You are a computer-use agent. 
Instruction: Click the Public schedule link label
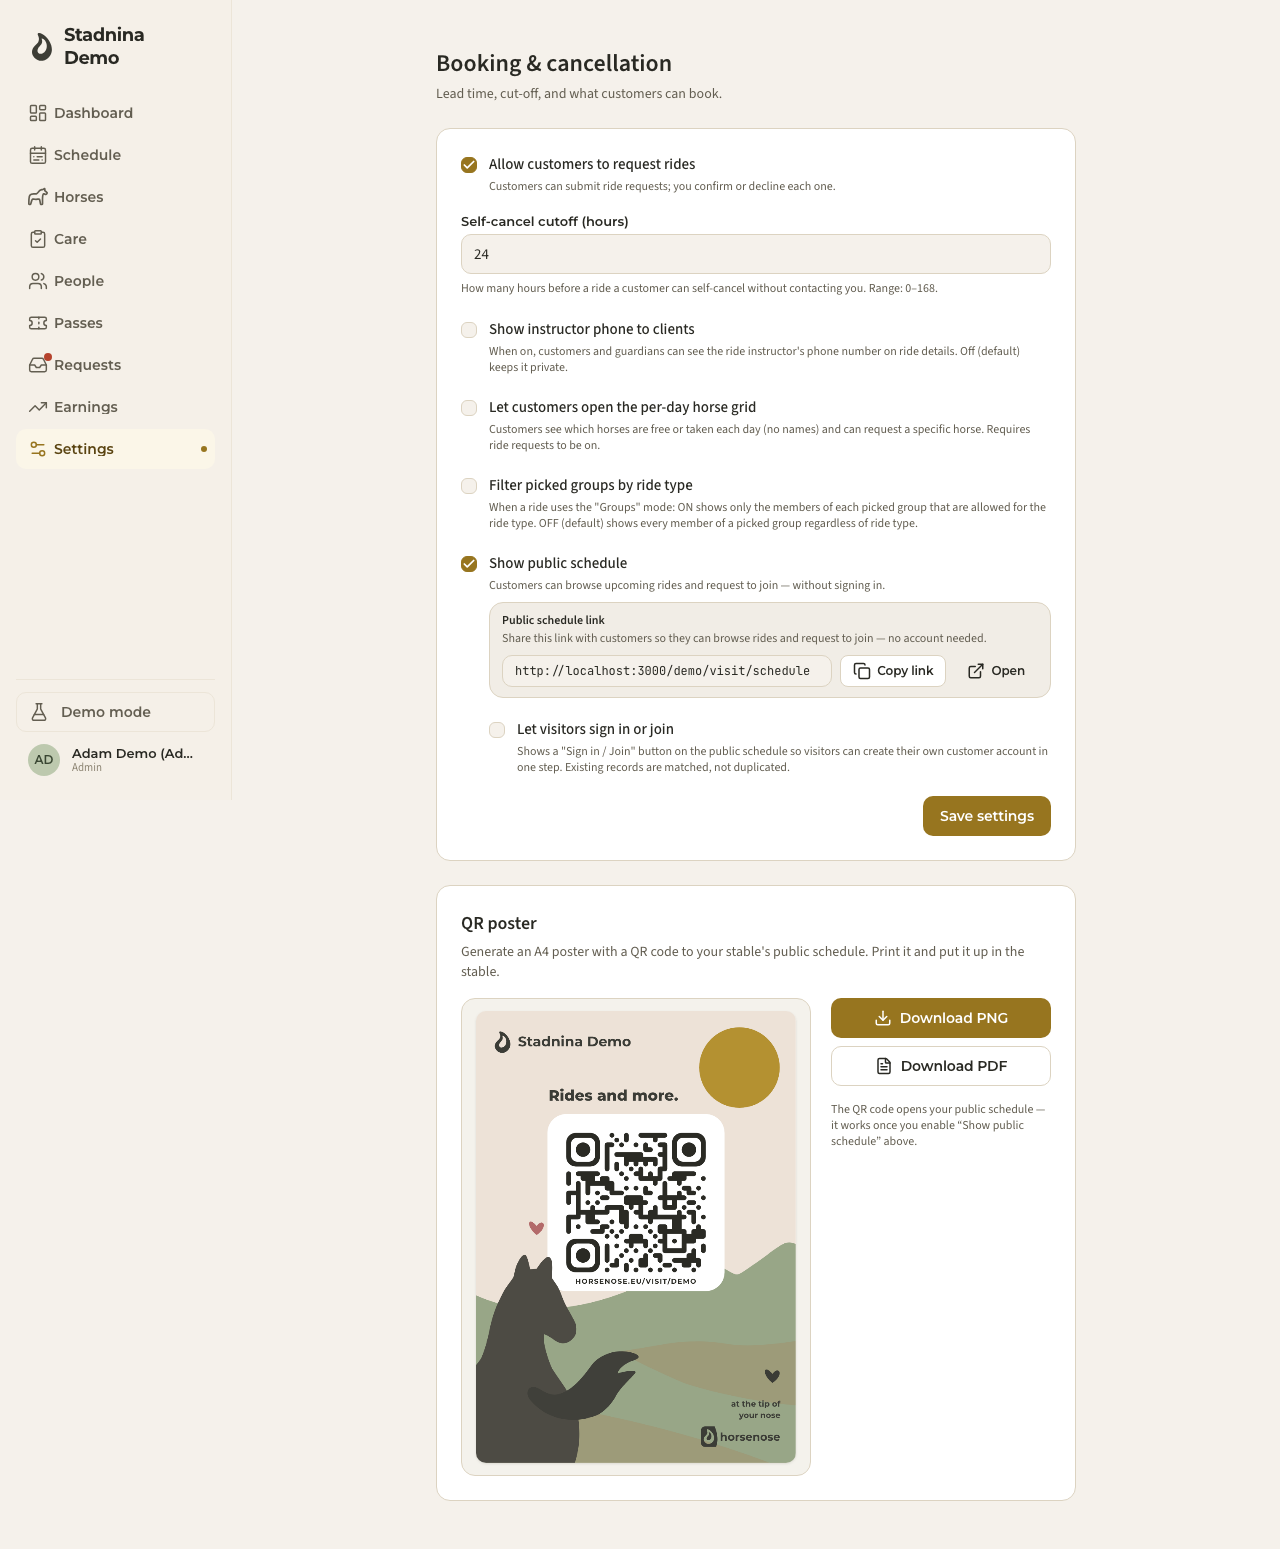point(553,620)
